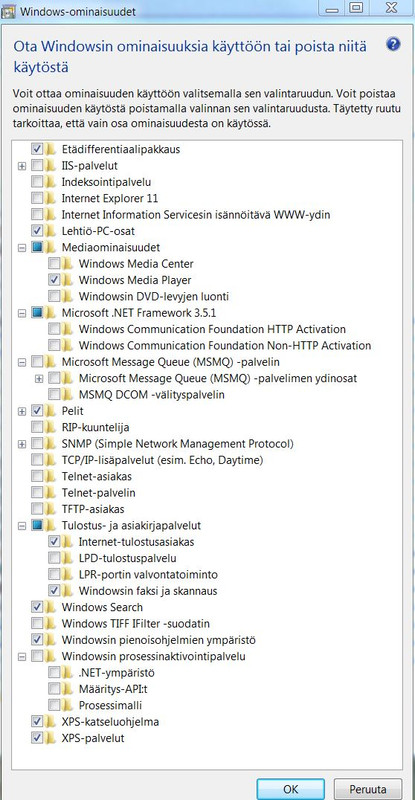Viewport: 415px width, 800px height.
Task: Uncheck the Windows Media Player checkbox
Action: 54,280
